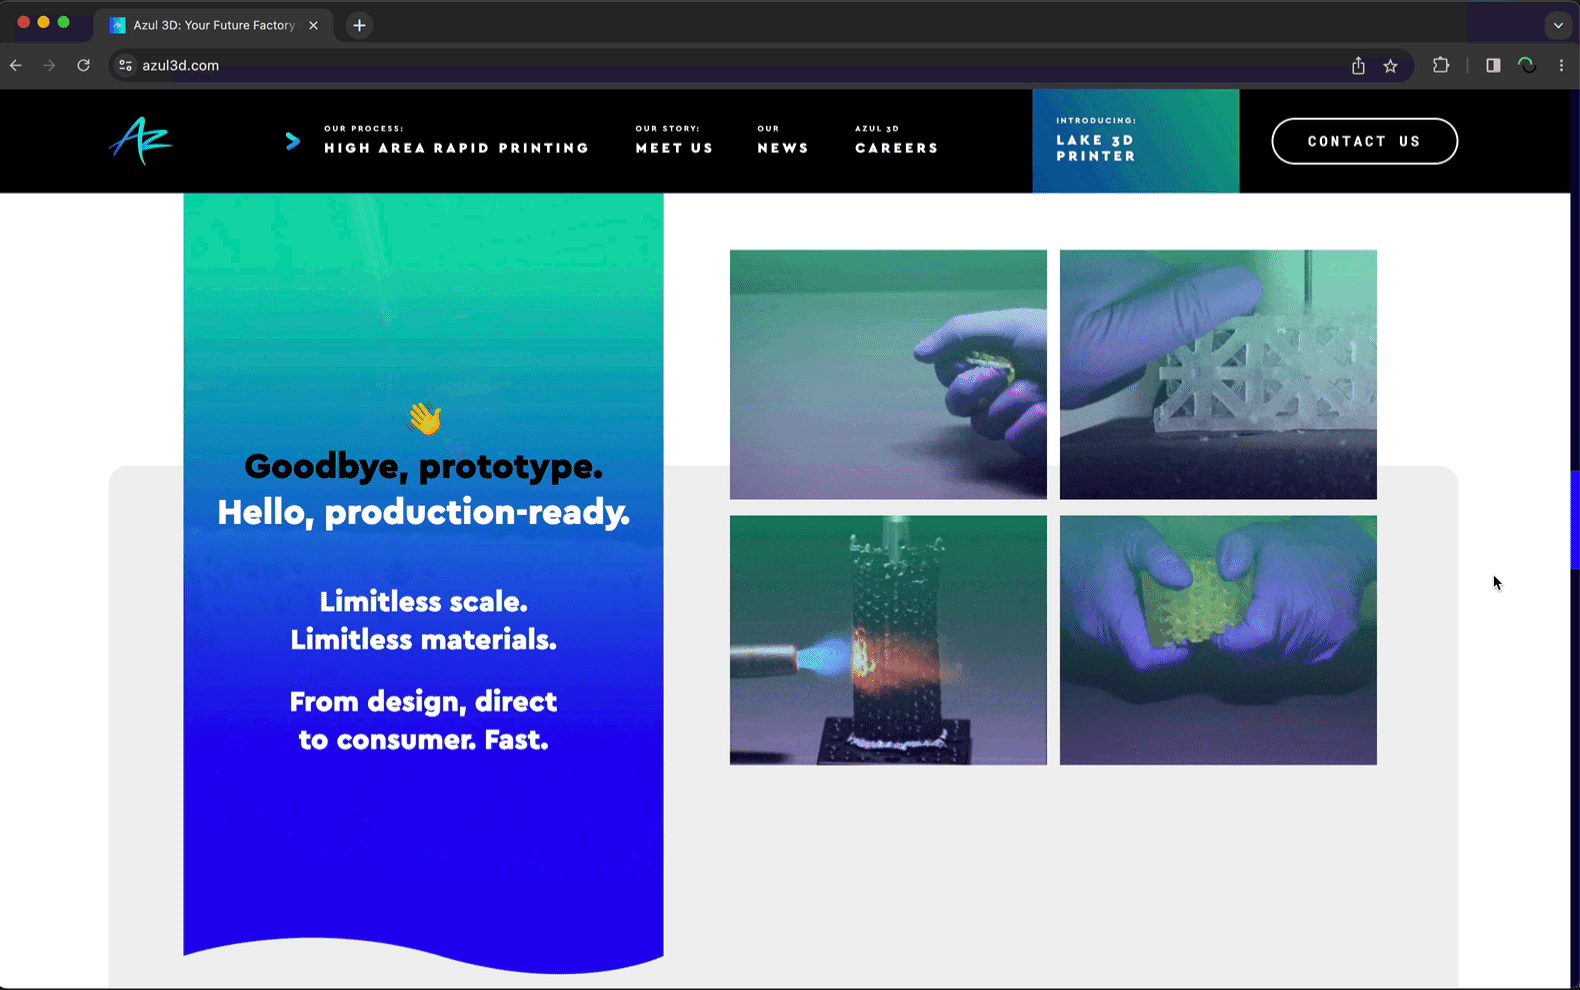Click the page vertical scrollbar
This screenshot has width=1580, height=990.
tap(1575, 520)
